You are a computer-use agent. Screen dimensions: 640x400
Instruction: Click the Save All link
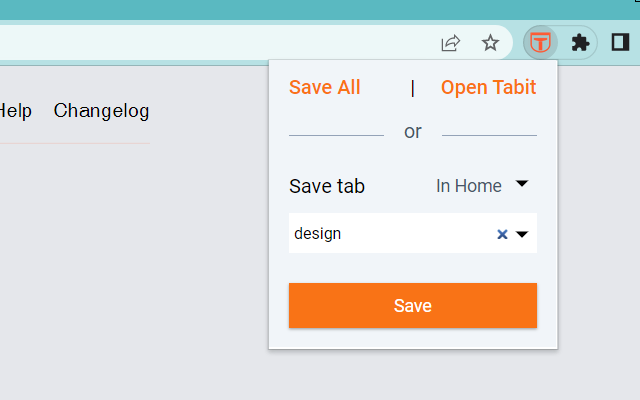pos(324,87)
